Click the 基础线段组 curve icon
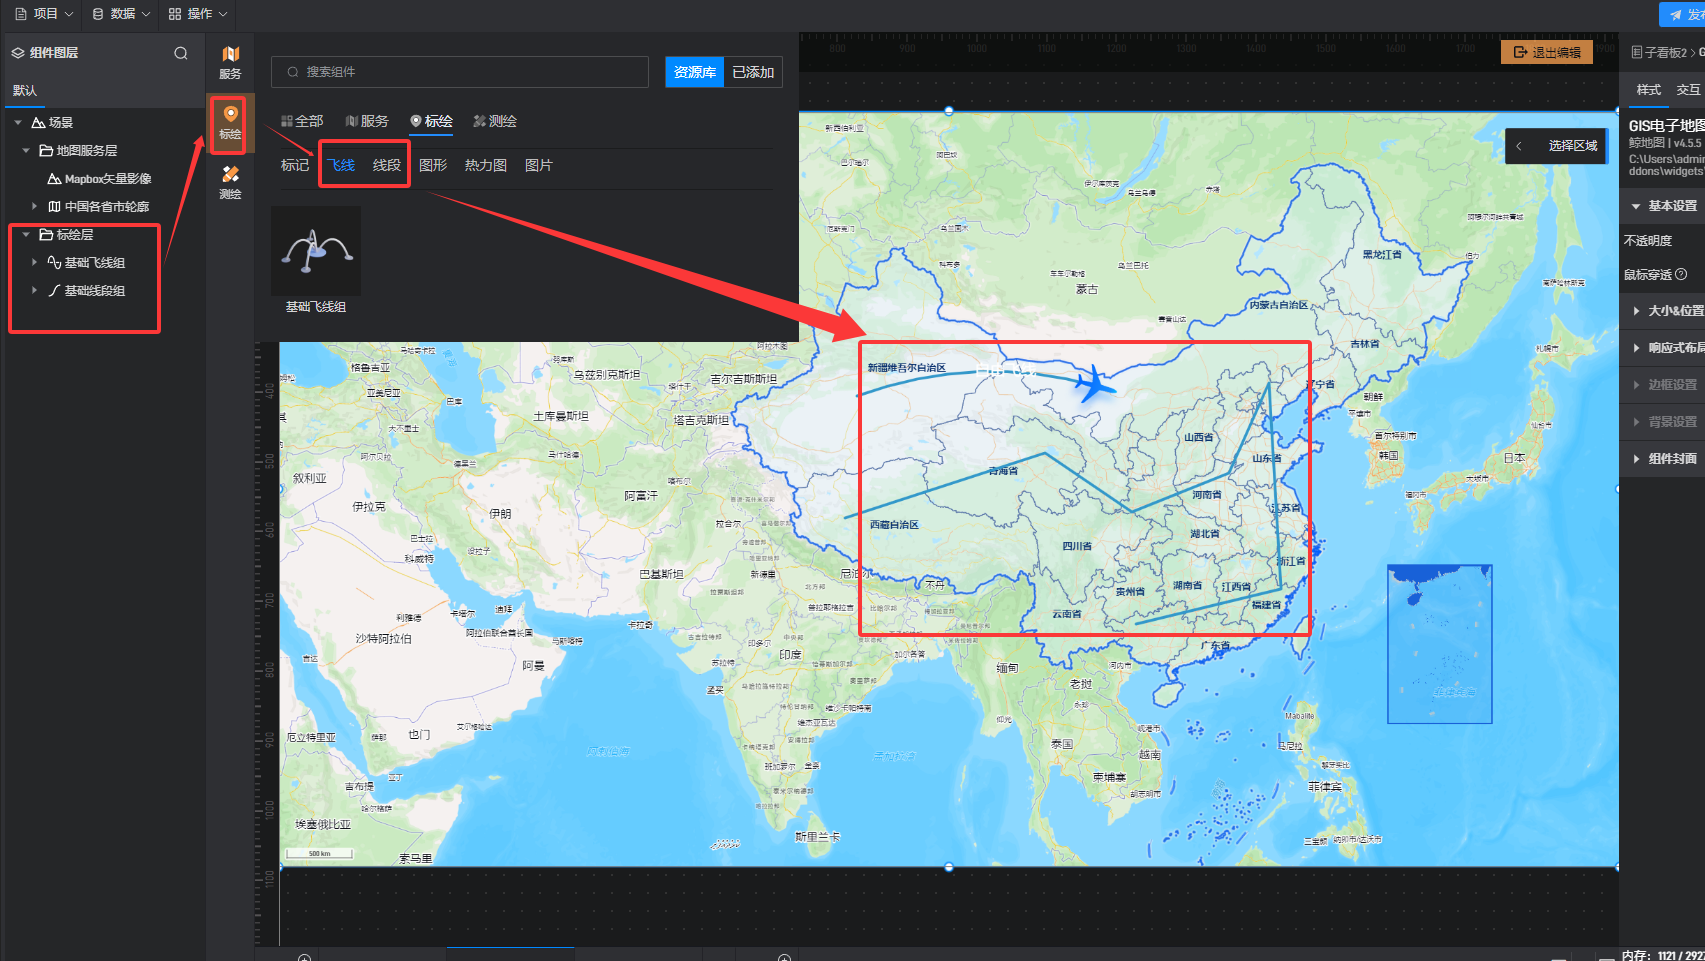The image size is (1705, 961). [54, 291]
